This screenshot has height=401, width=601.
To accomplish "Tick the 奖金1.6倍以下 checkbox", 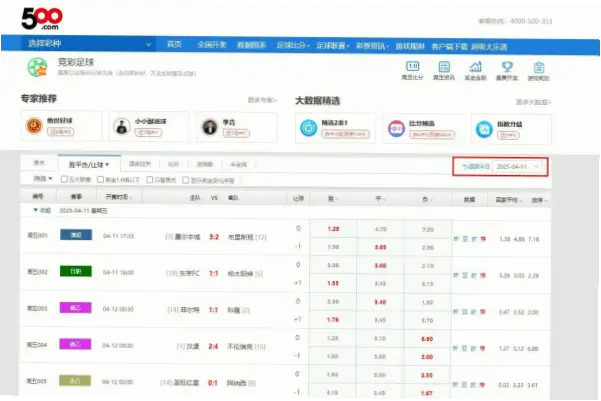I will pyautogui.click(x=100, y=179).
